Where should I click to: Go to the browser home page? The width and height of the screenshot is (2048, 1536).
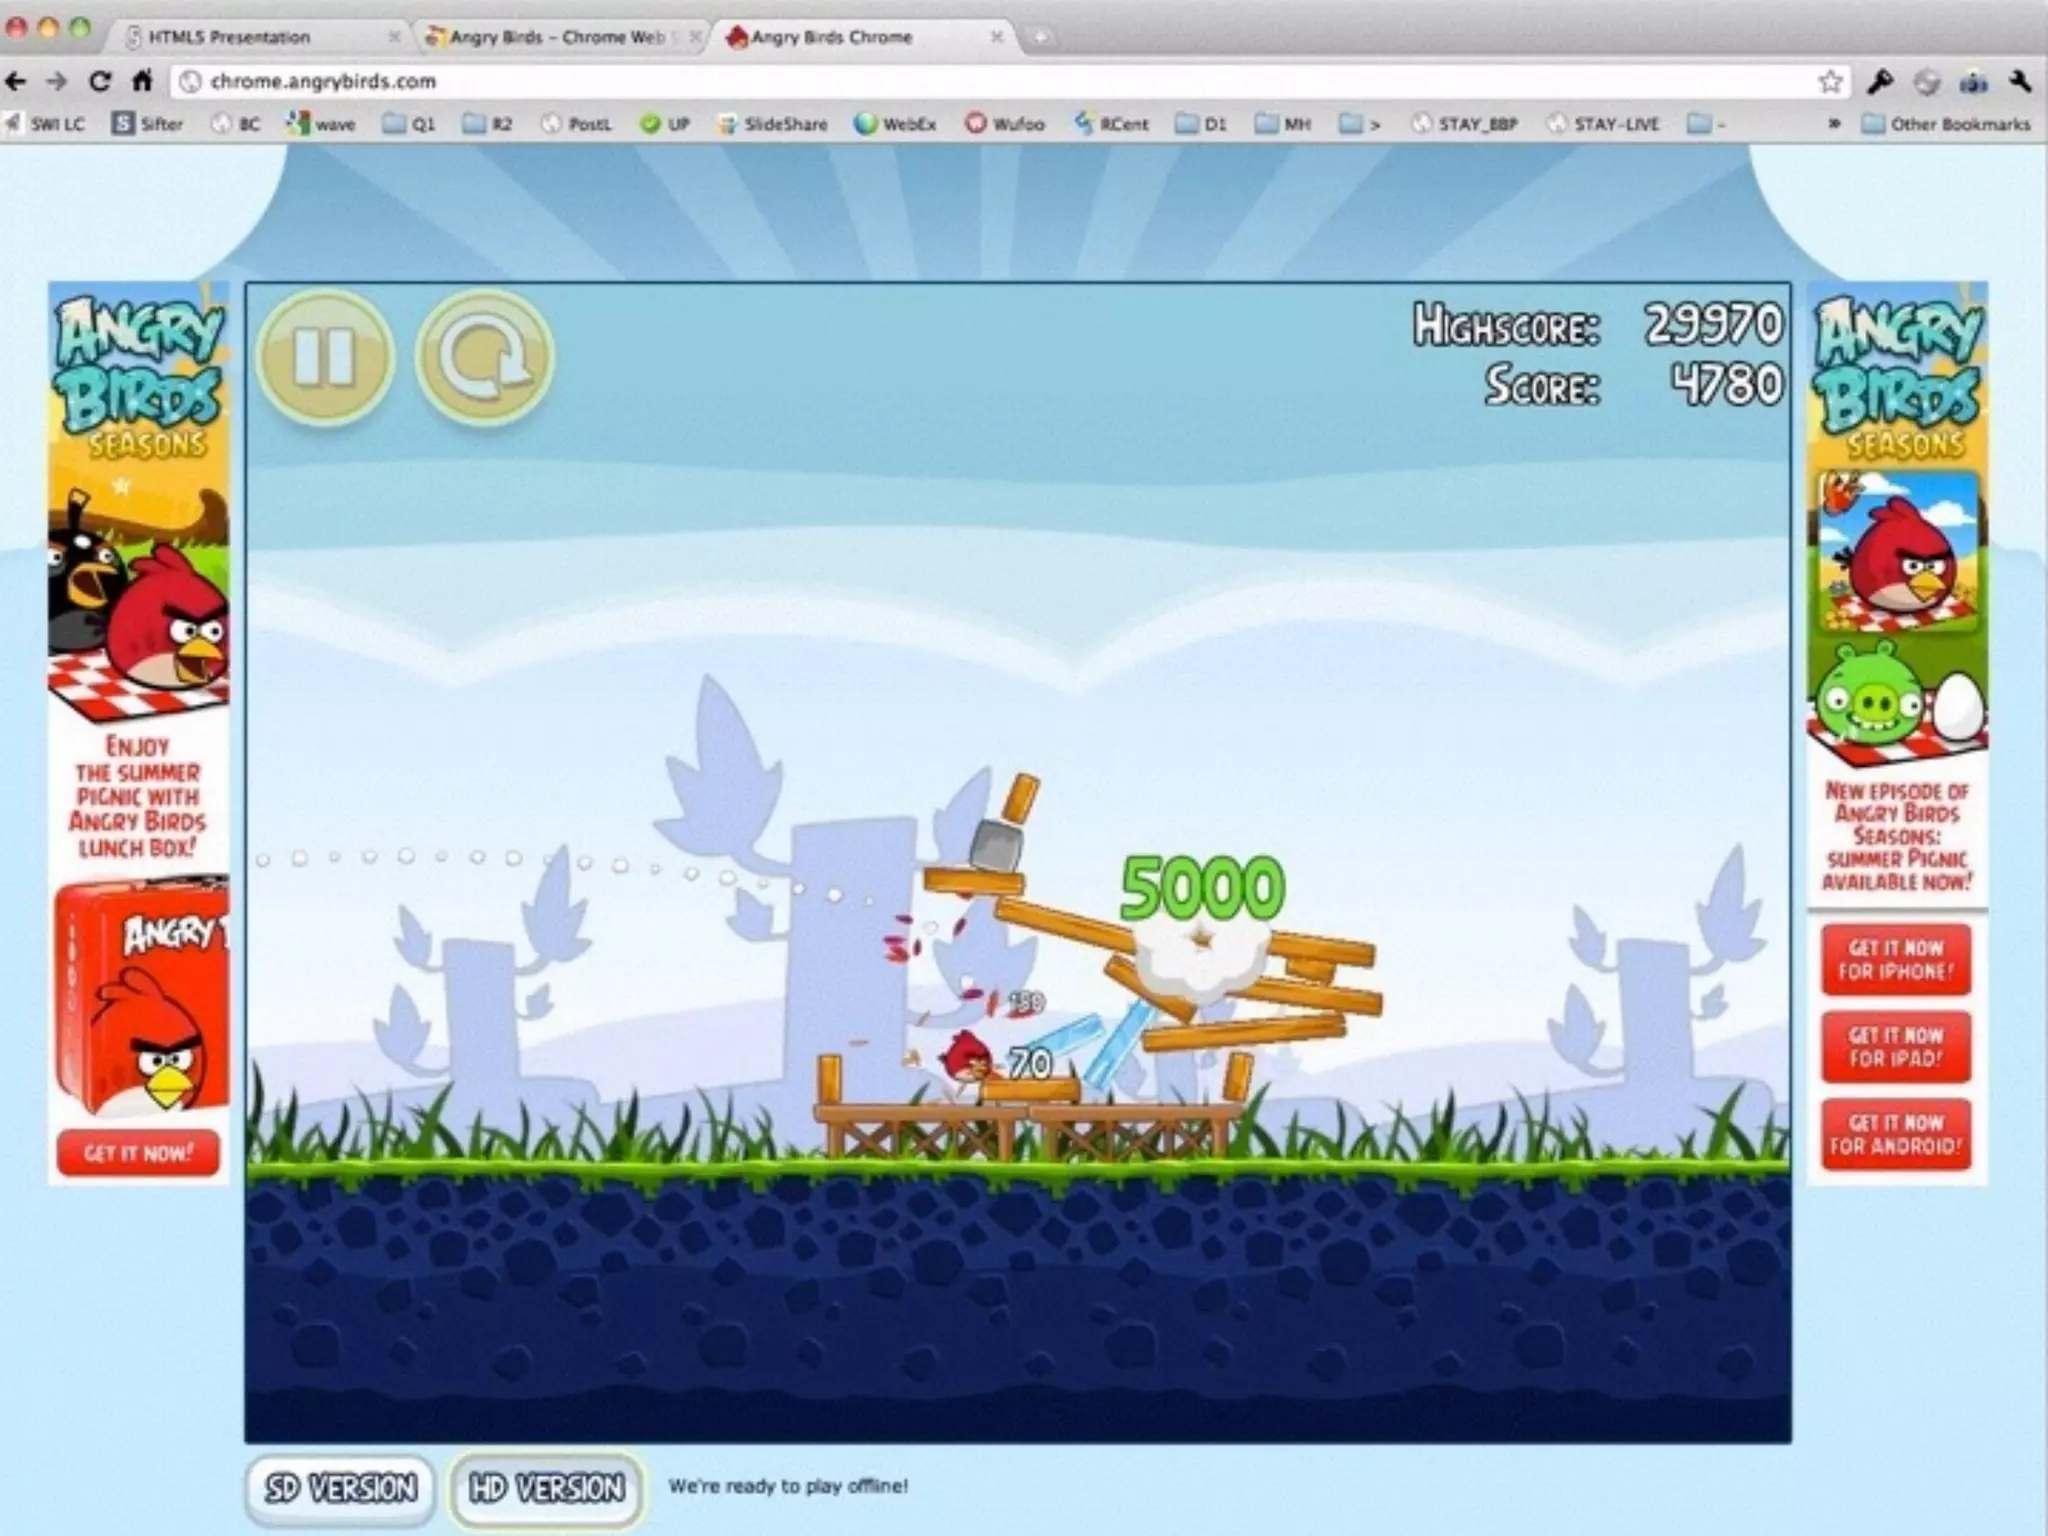click(x=142, y=81)
